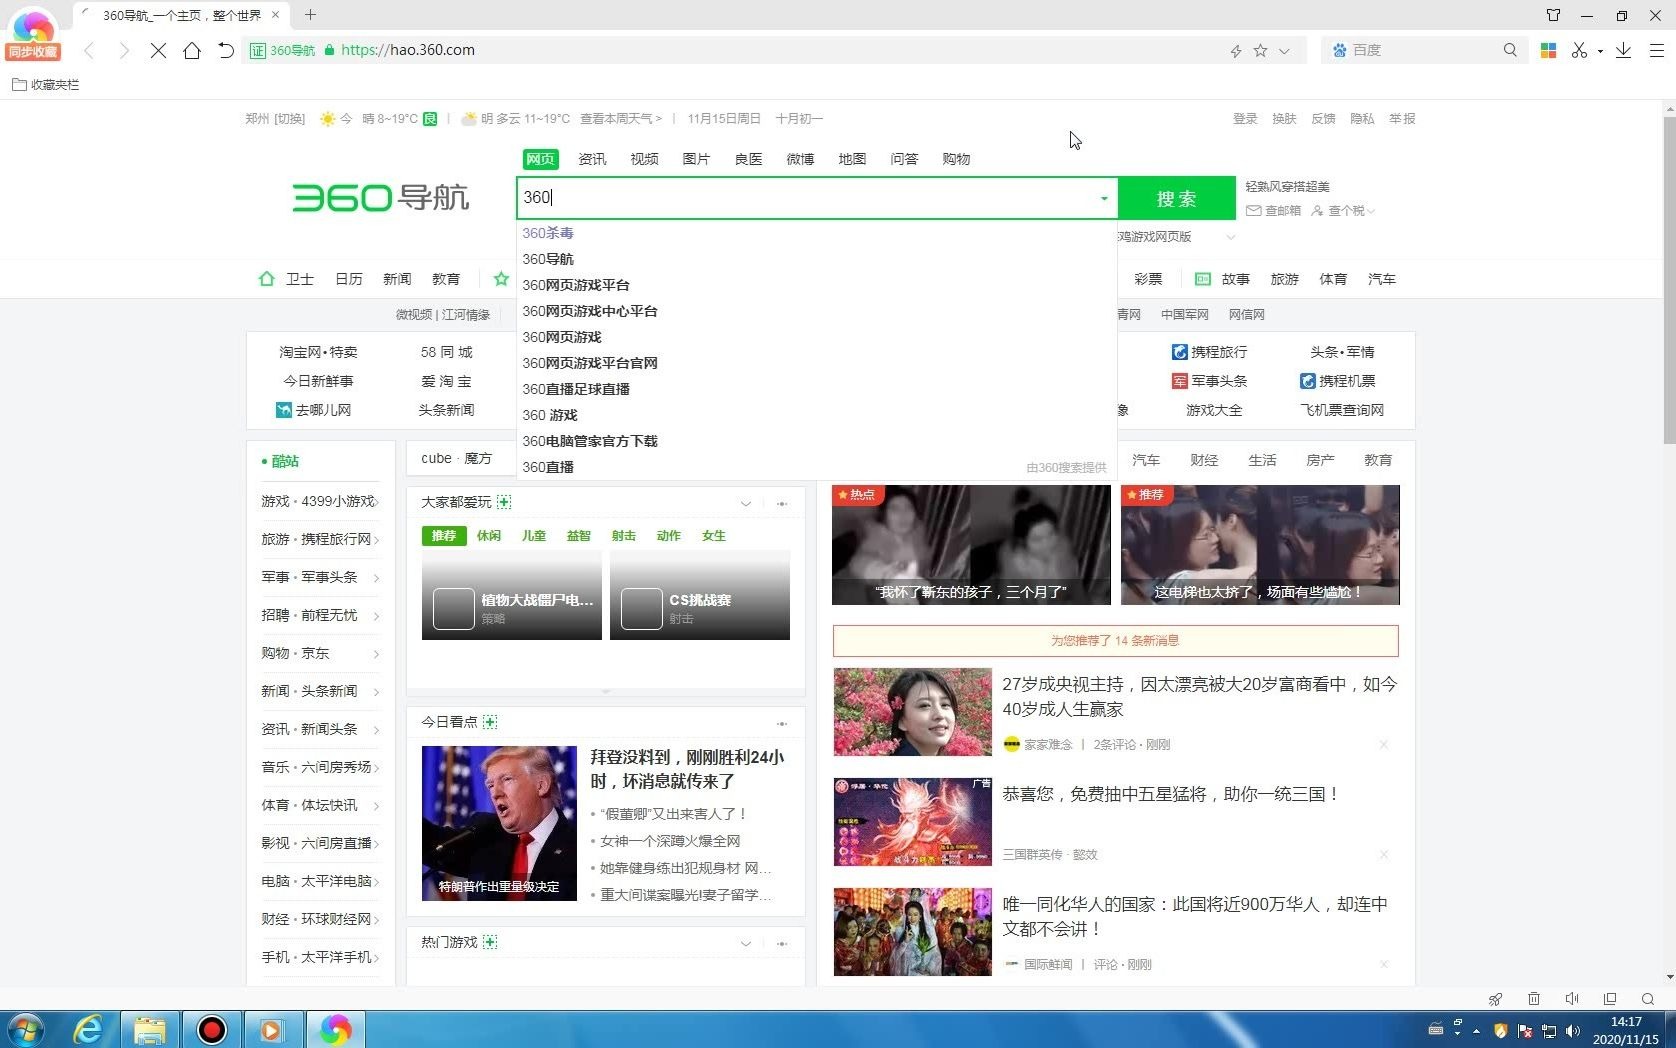Select the scissors screenshot tool on the toolbar

tap(1579, 50)
